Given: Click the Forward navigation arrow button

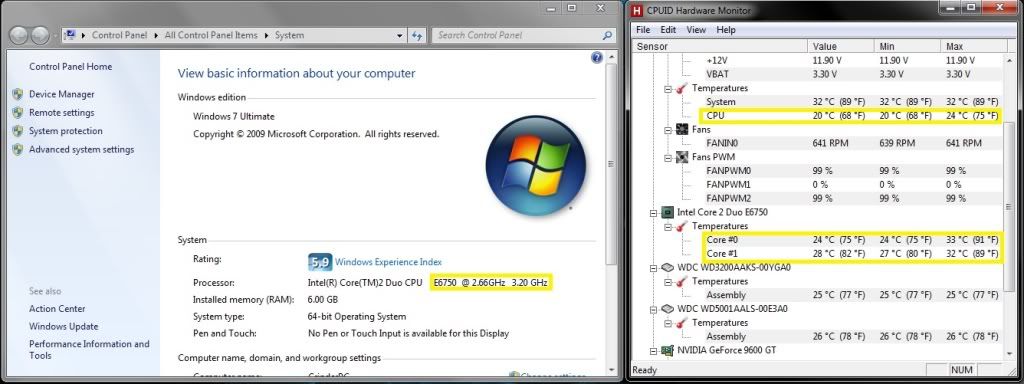Looking at the screenshot, I should coord(40,35).
